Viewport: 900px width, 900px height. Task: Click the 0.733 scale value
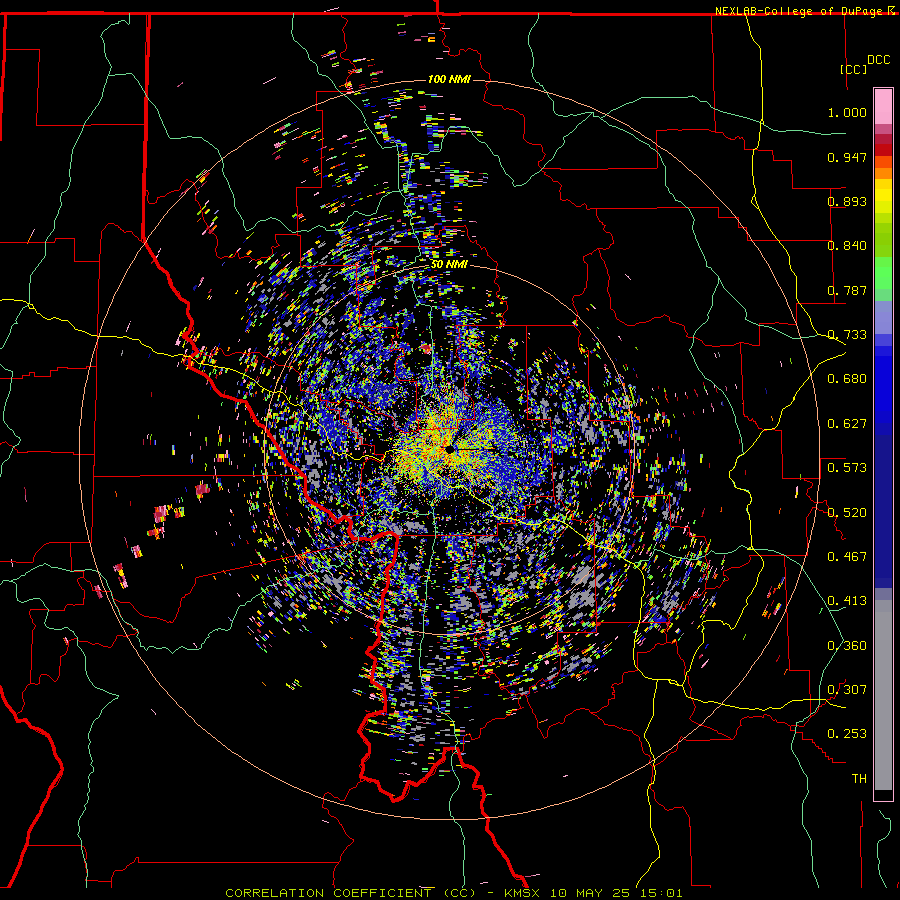pos(847,335)
